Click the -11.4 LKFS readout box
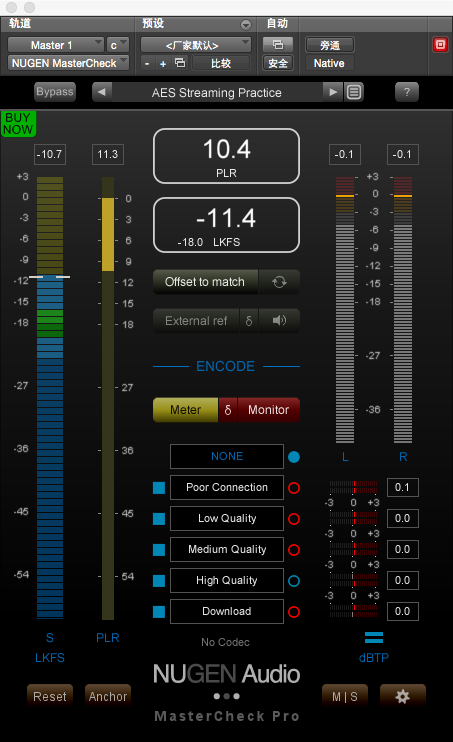453x742 pixels. [226, 225]
